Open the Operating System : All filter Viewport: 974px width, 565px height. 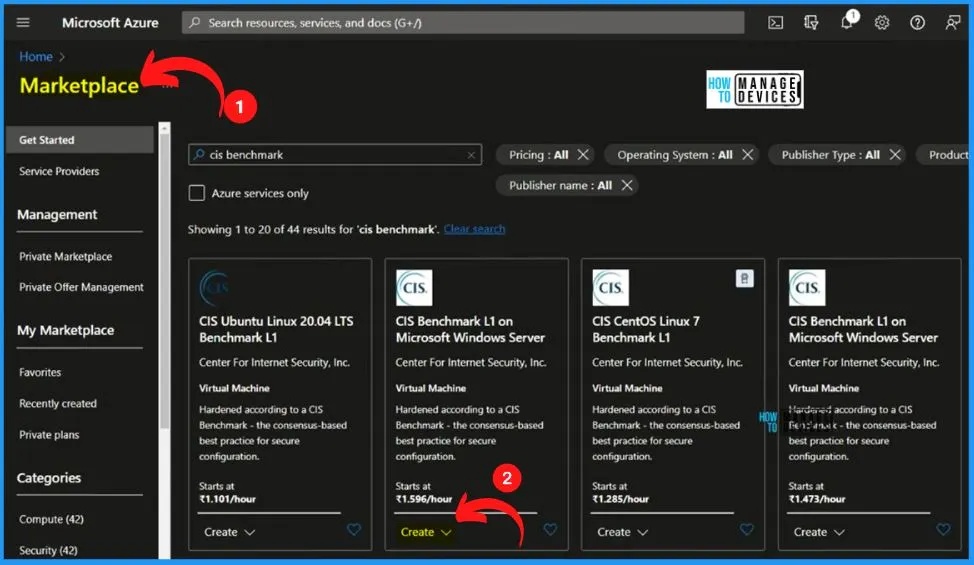[x=675, y=155]
